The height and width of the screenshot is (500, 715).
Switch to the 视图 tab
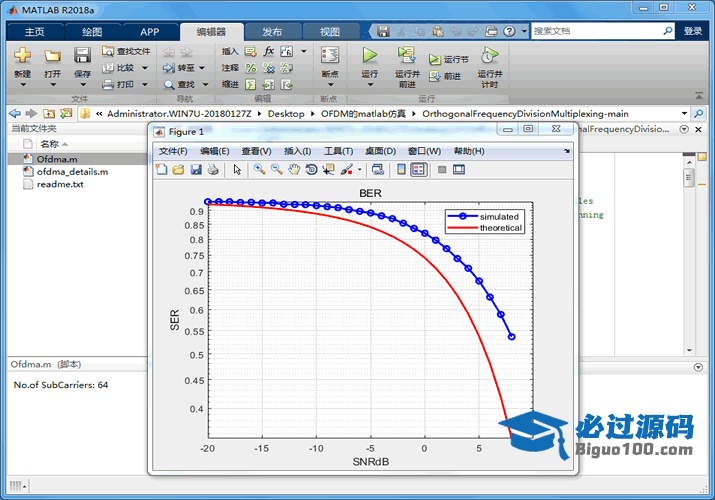click(x=330, y=31)
